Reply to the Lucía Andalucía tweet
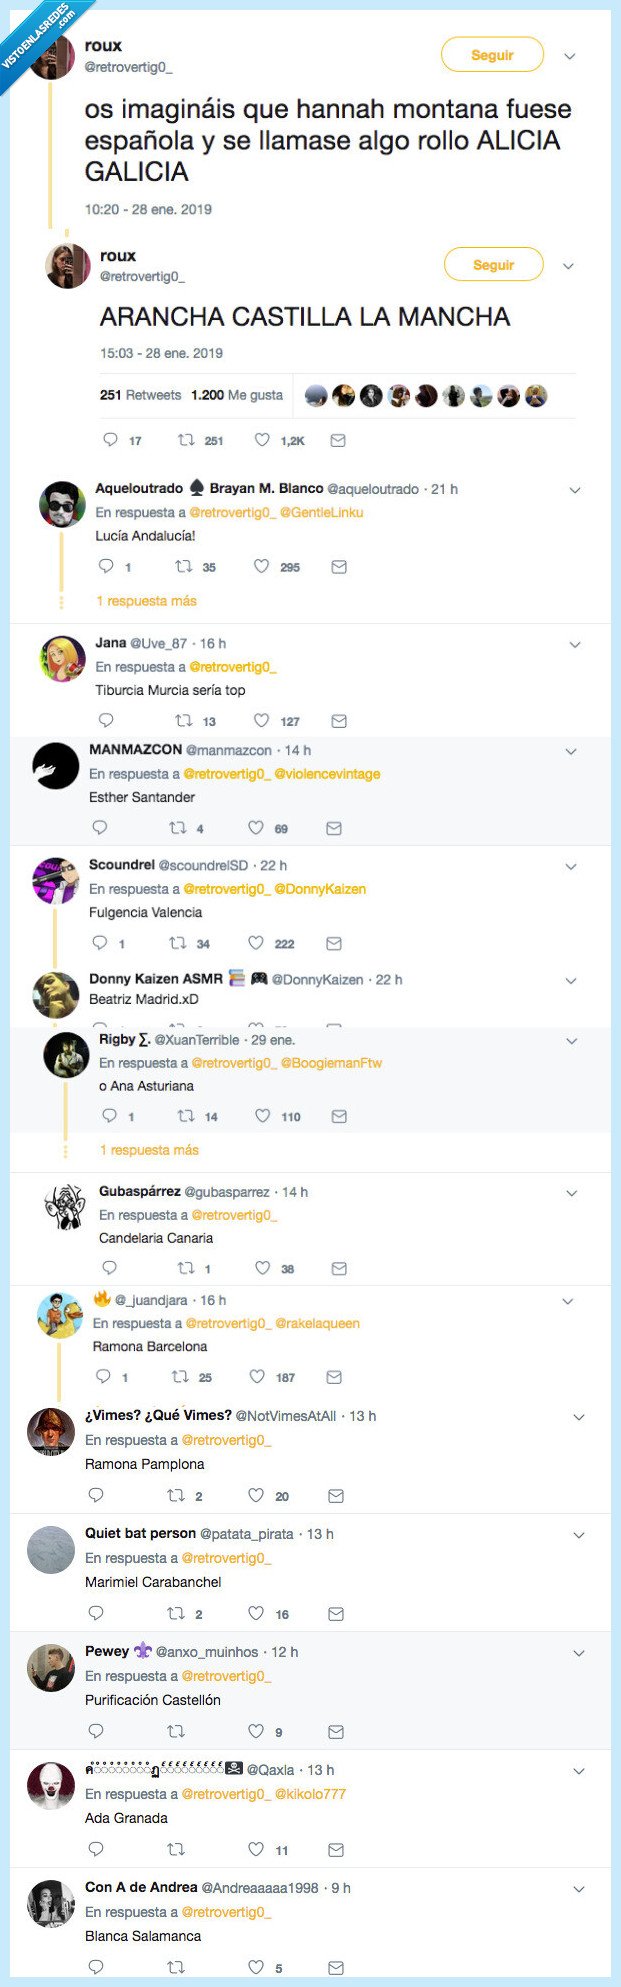 tap(106, 567)
